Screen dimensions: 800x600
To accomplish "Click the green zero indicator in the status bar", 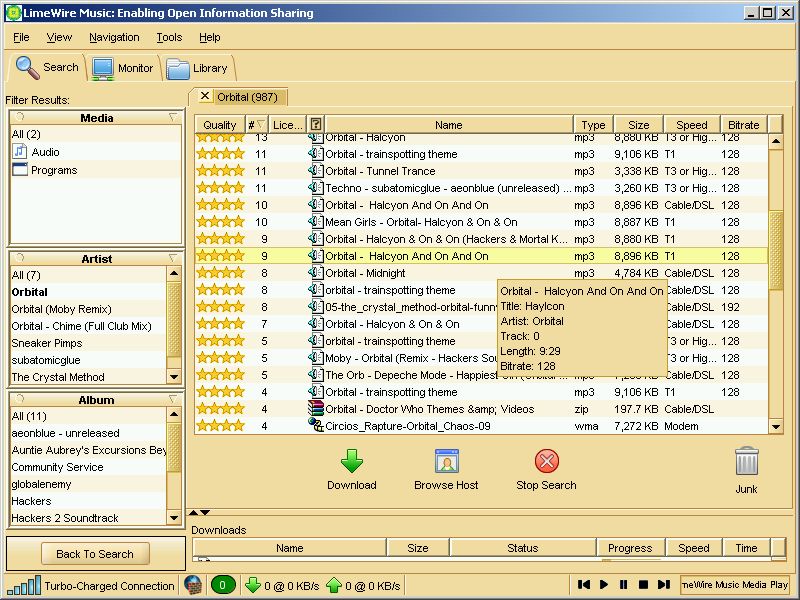I will (x=222, y=586).
